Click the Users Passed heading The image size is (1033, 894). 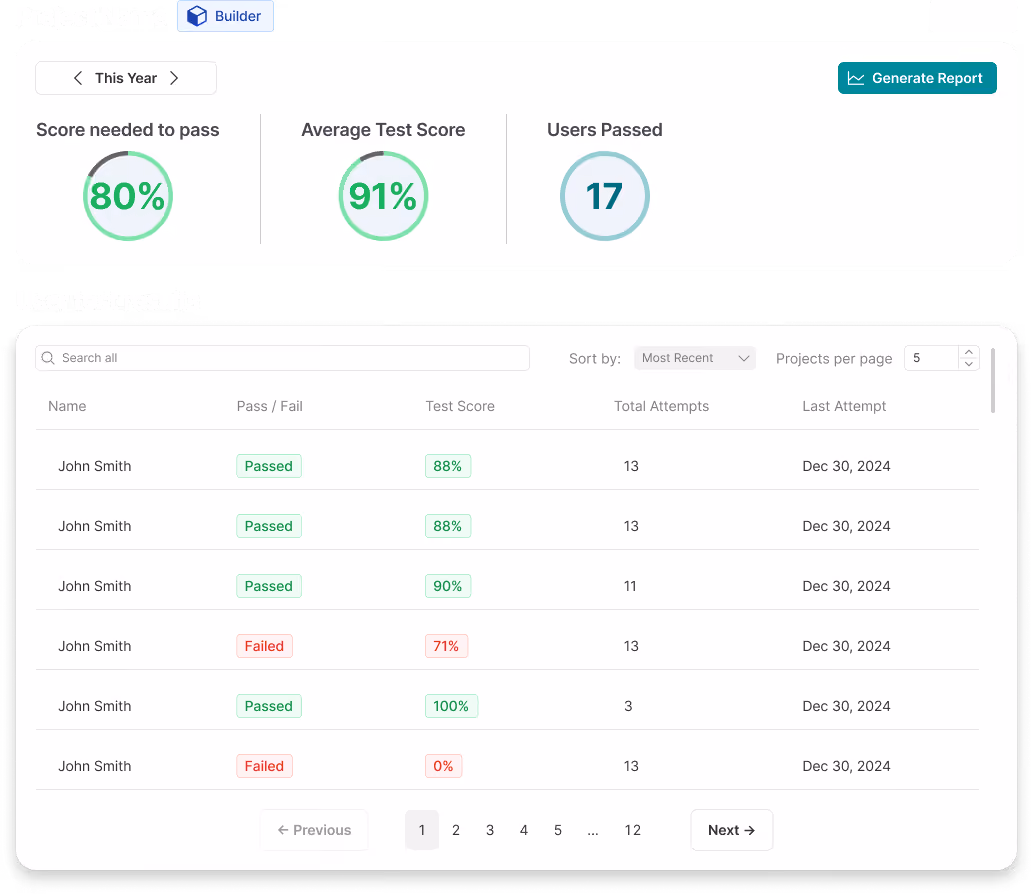coord(605,130)
